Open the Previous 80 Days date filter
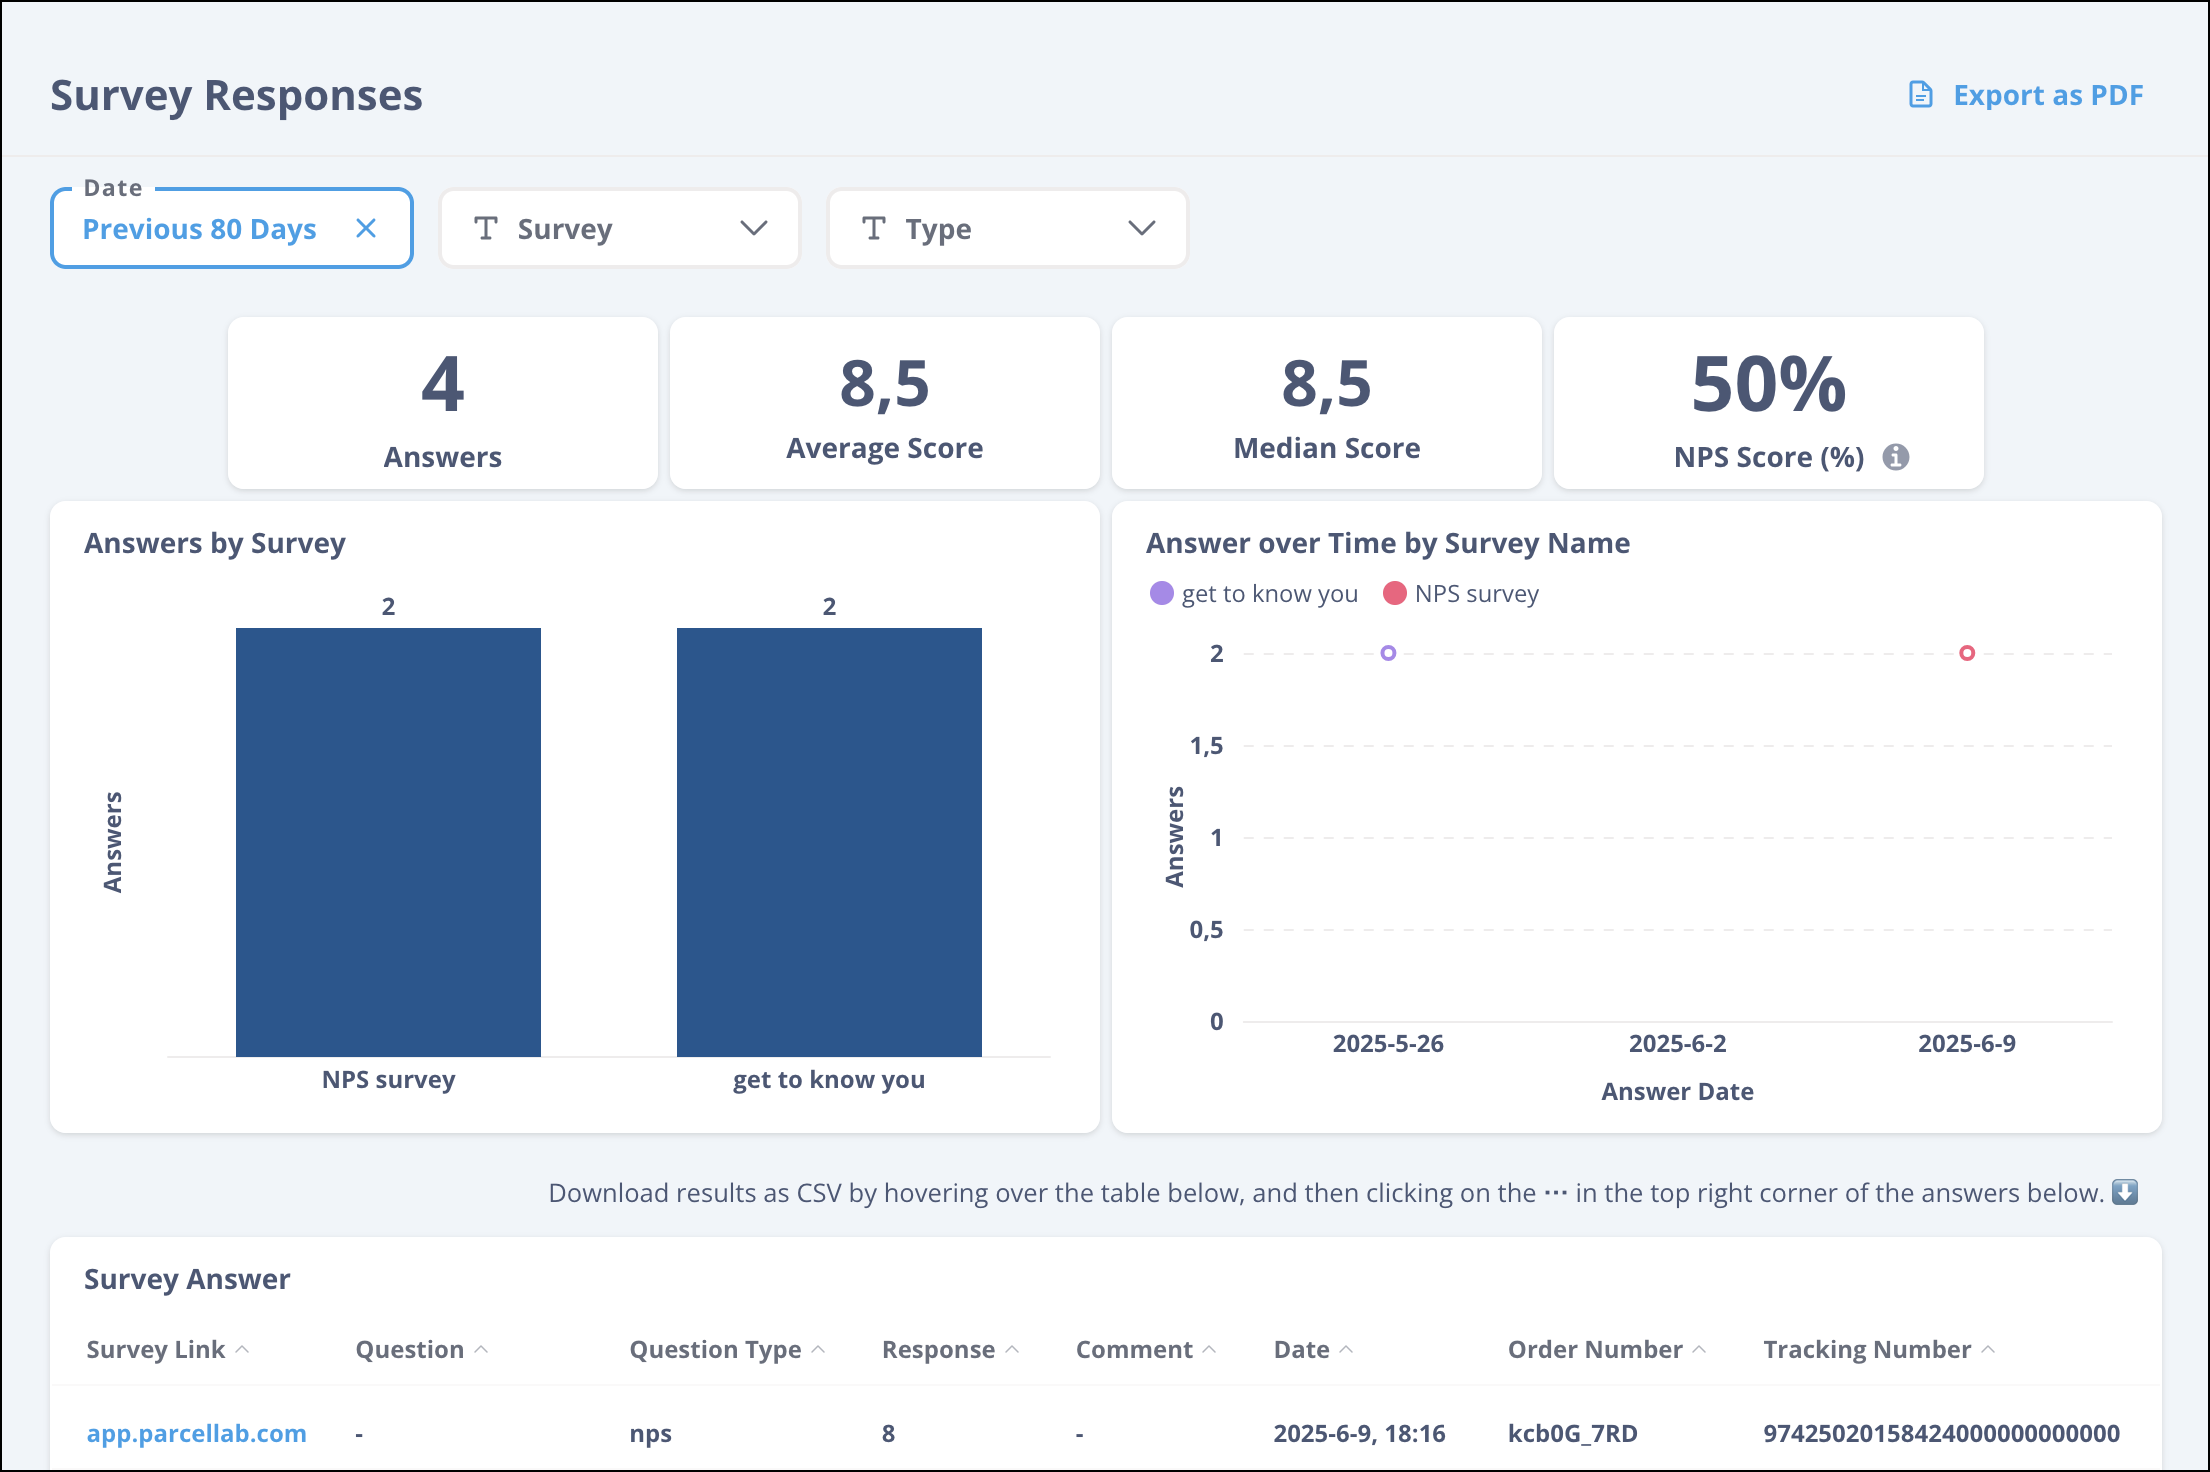 200,229
